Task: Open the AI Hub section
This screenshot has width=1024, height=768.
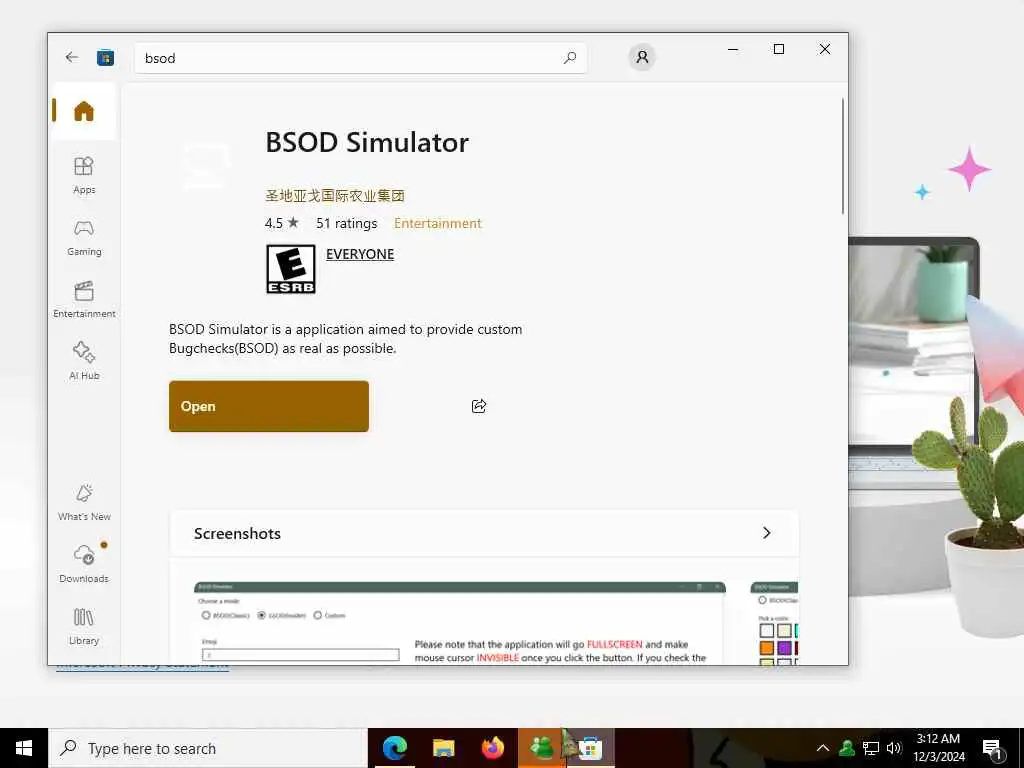Action: 84,360
